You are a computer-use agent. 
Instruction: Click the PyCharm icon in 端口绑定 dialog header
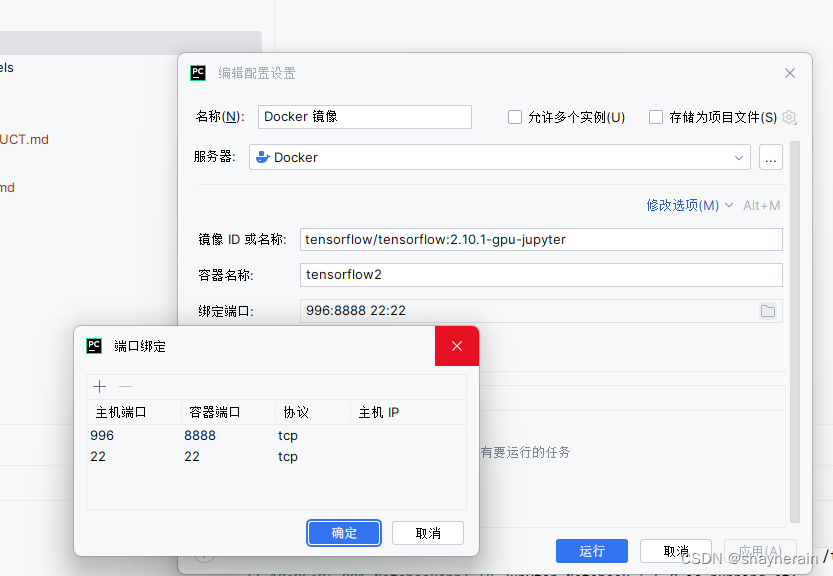click(x=94, y=345)
